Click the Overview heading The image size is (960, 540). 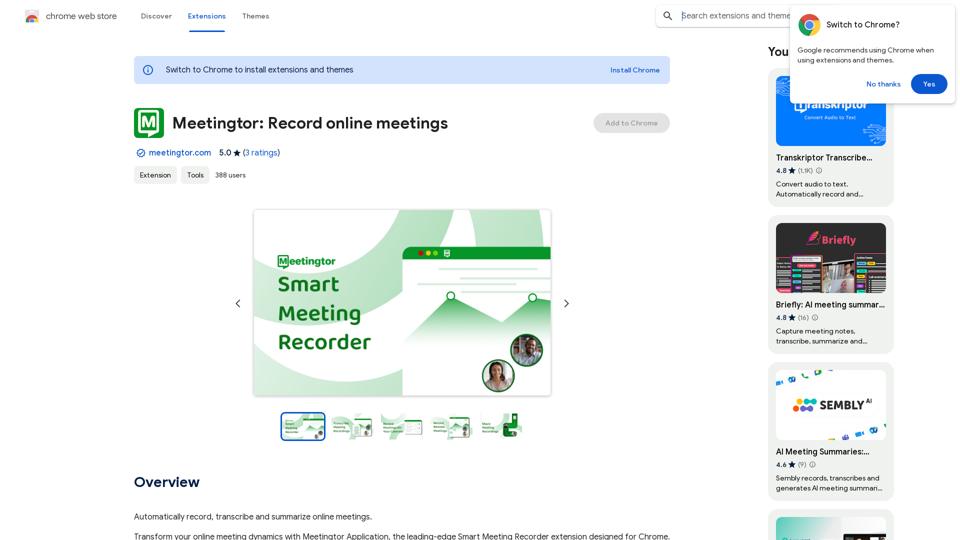pyautogui.click(x=167, y=482)
